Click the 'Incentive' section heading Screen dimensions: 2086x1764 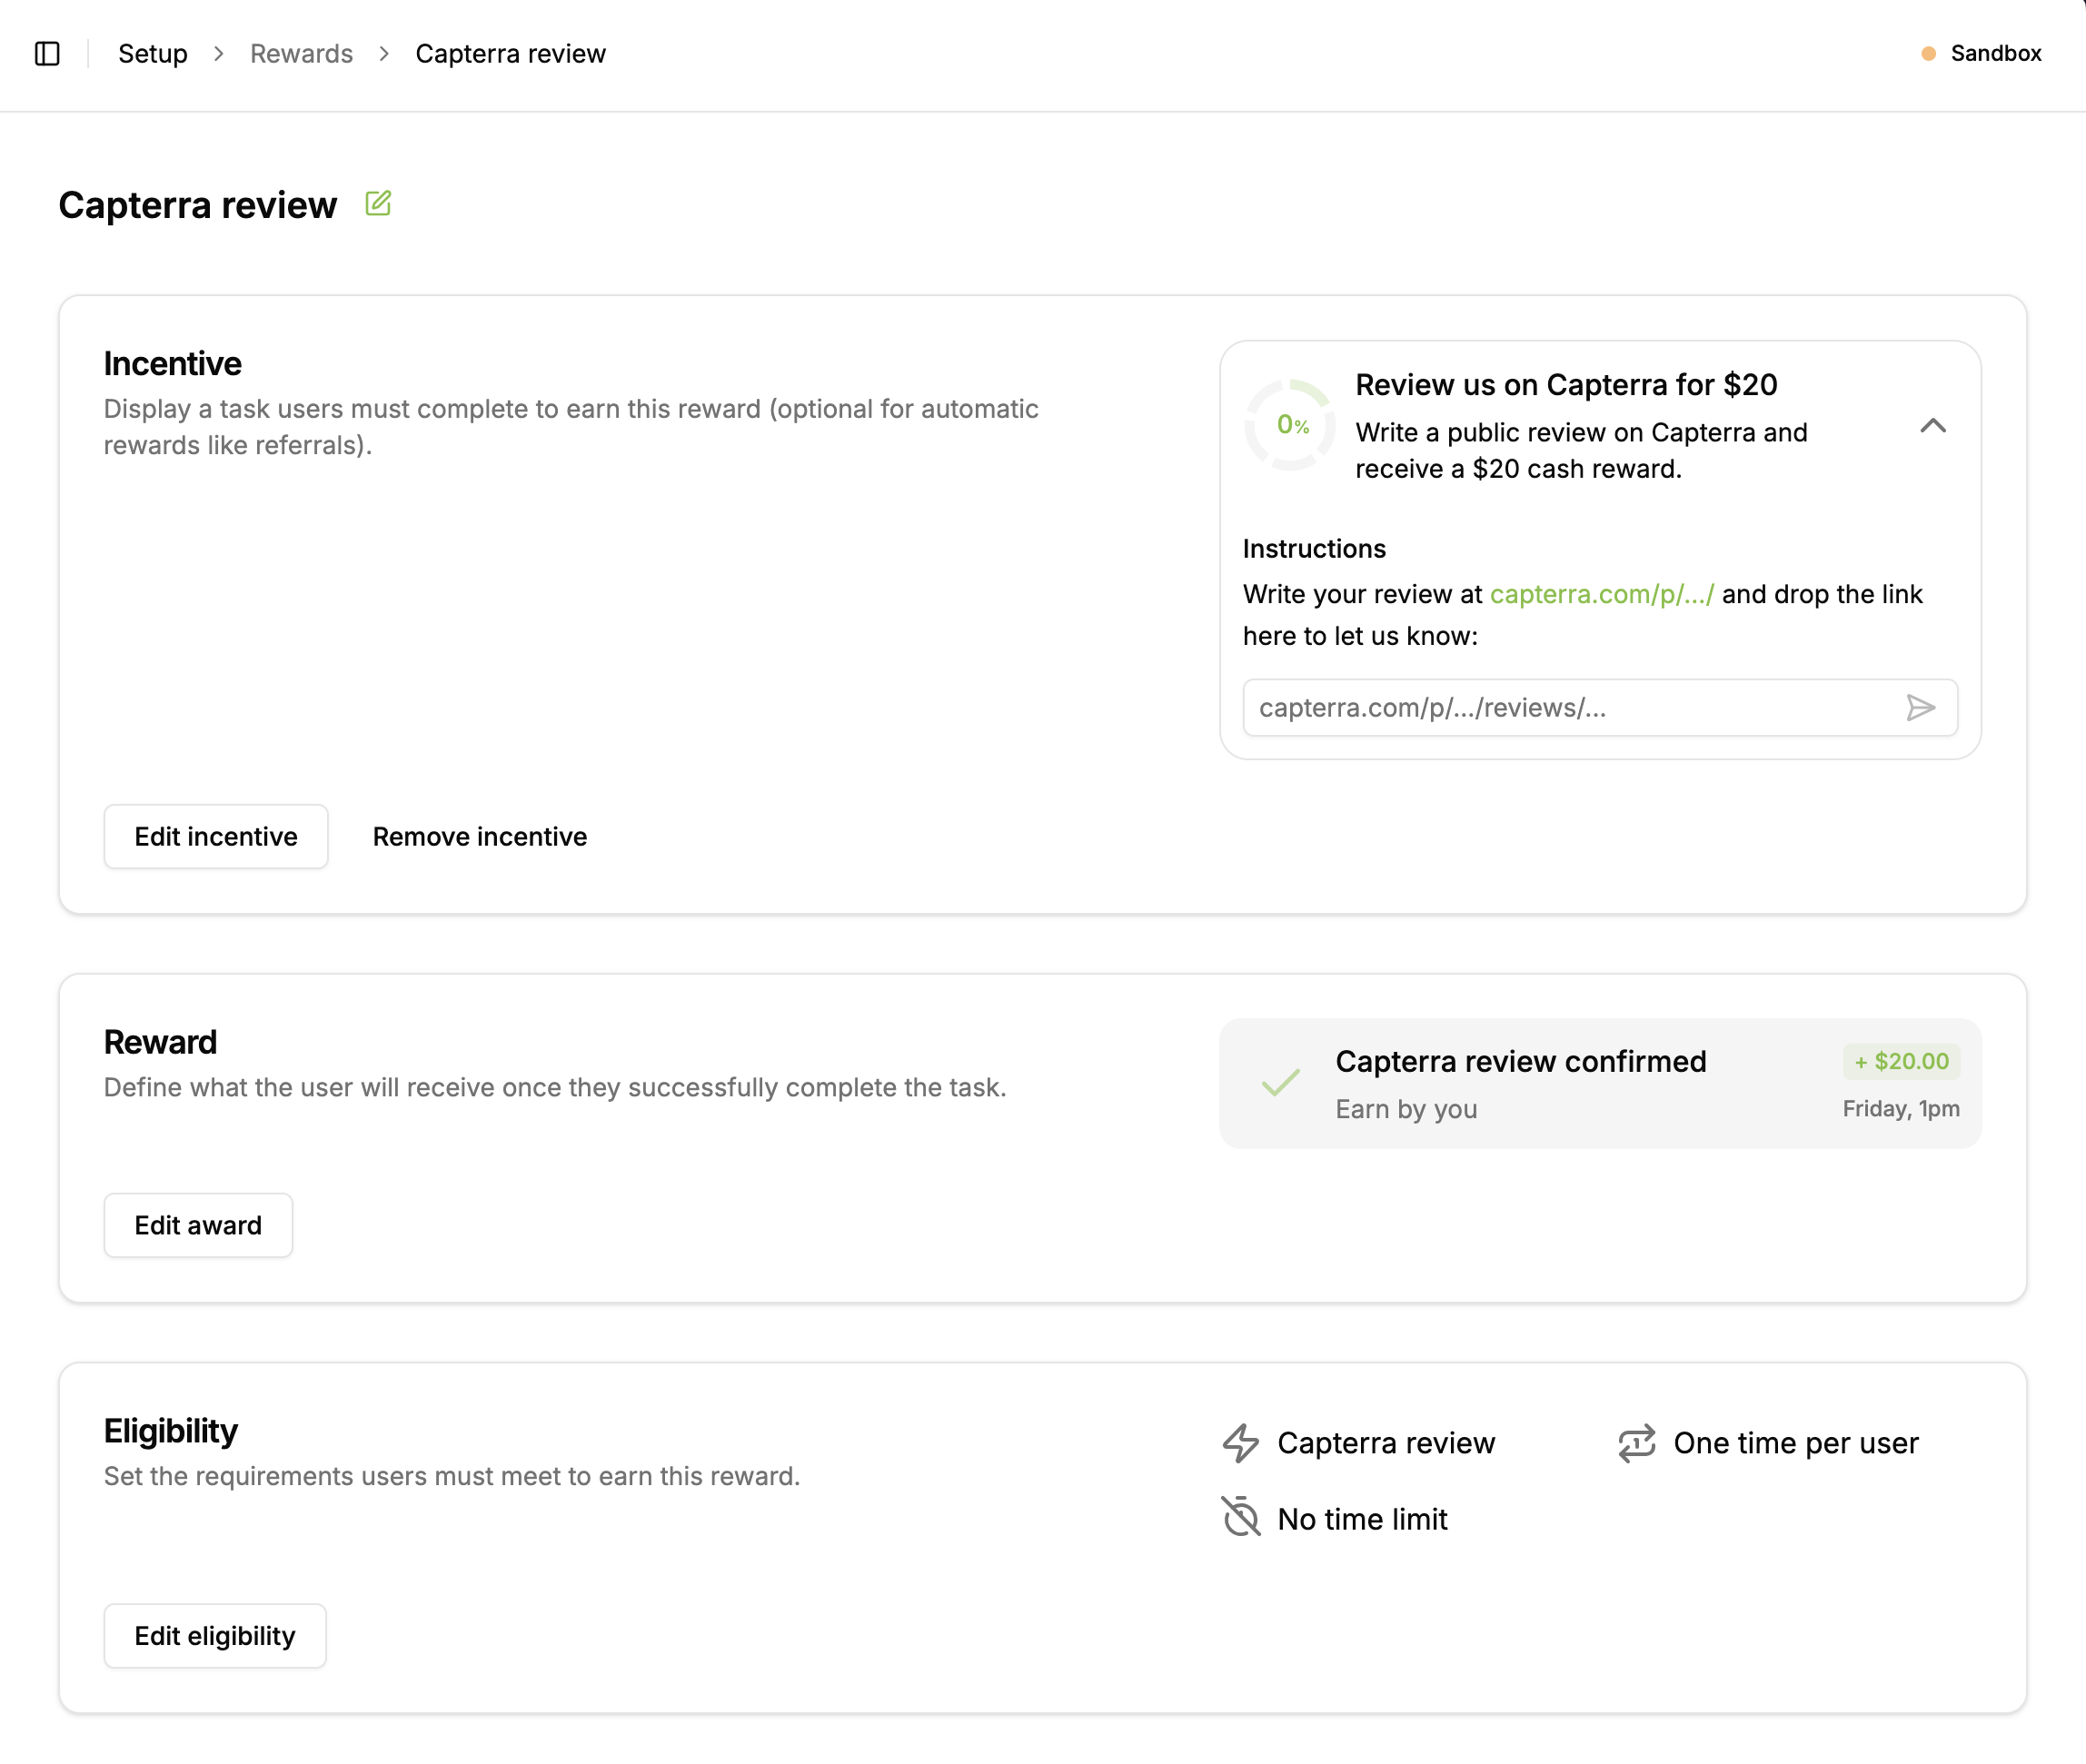(x=173, y=363)
